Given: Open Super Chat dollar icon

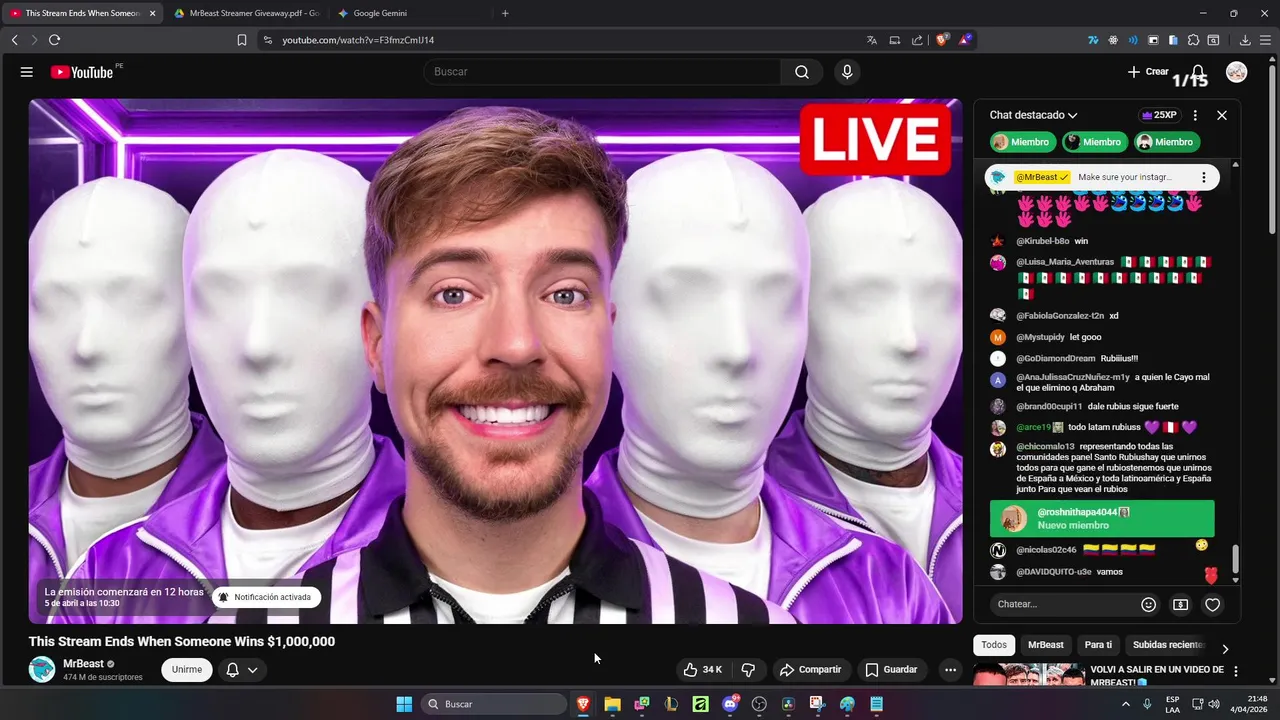Looking at the screenshot, I should click(x=1181, y=604).
